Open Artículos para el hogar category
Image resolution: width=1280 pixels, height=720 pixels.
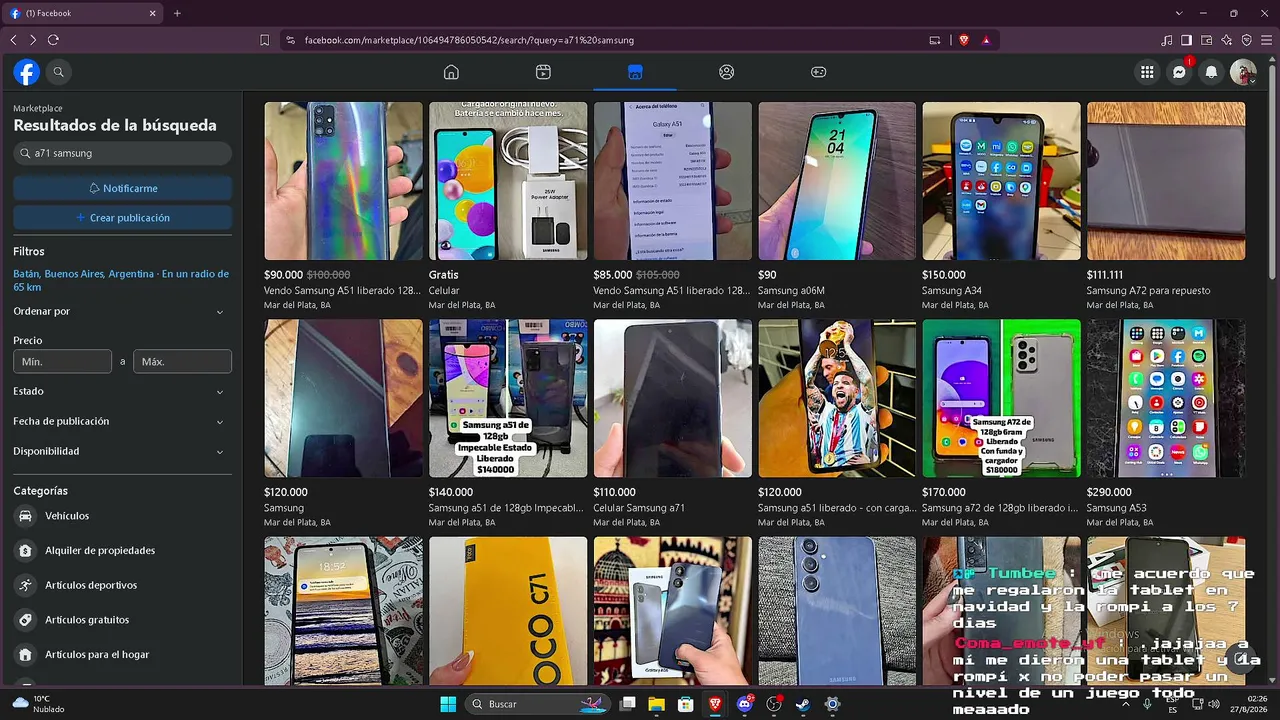coord(122,654)
